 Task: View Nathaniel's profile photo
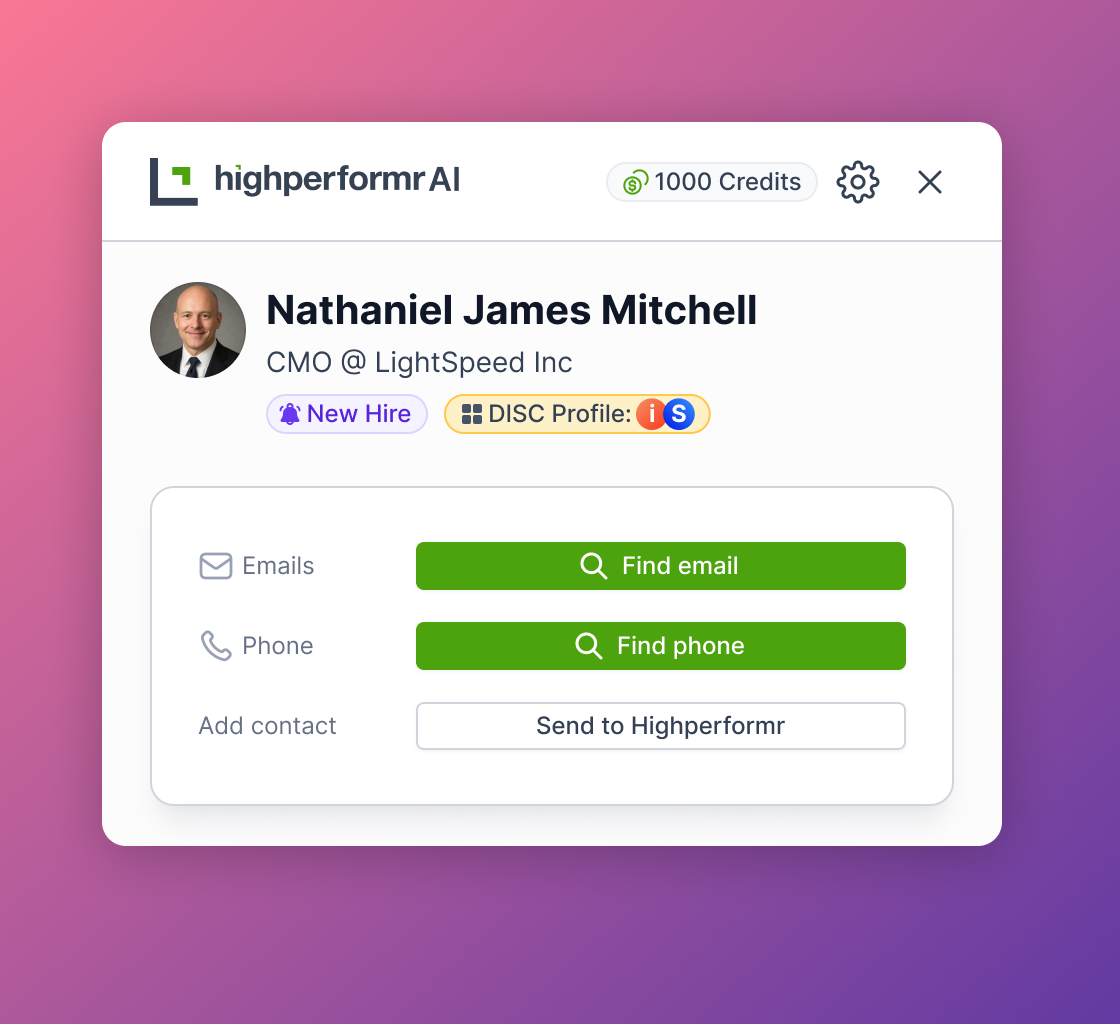tap(198, 330)
